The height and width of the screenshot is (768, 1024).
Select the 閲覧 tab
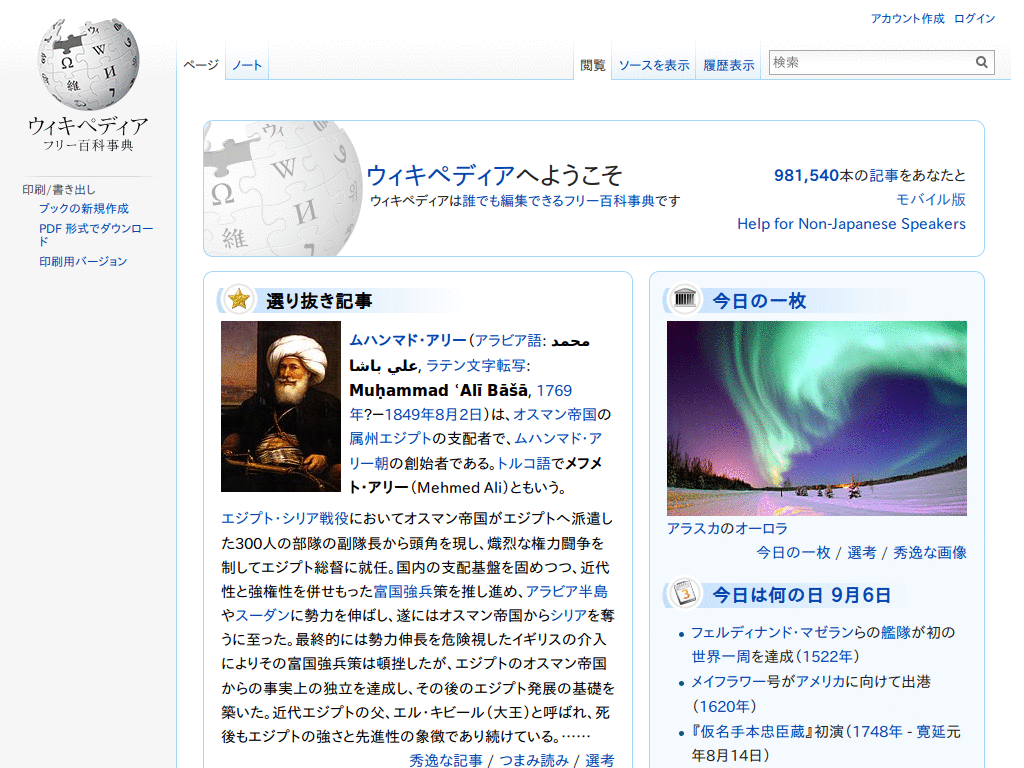(593, 65)
